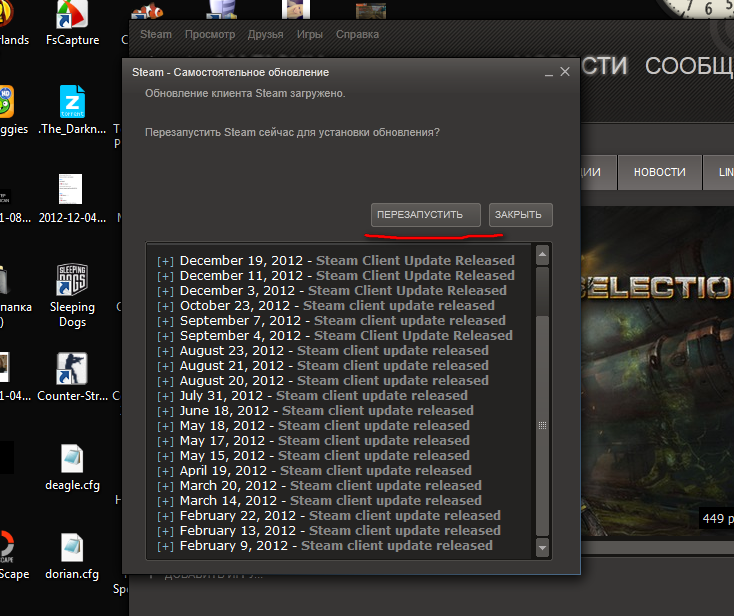Click the ПЕРЕЗАПУСТИТЬ button
The width and height of the screenshot is (734, 616).
pyautogui.click(x=426, y=215)
